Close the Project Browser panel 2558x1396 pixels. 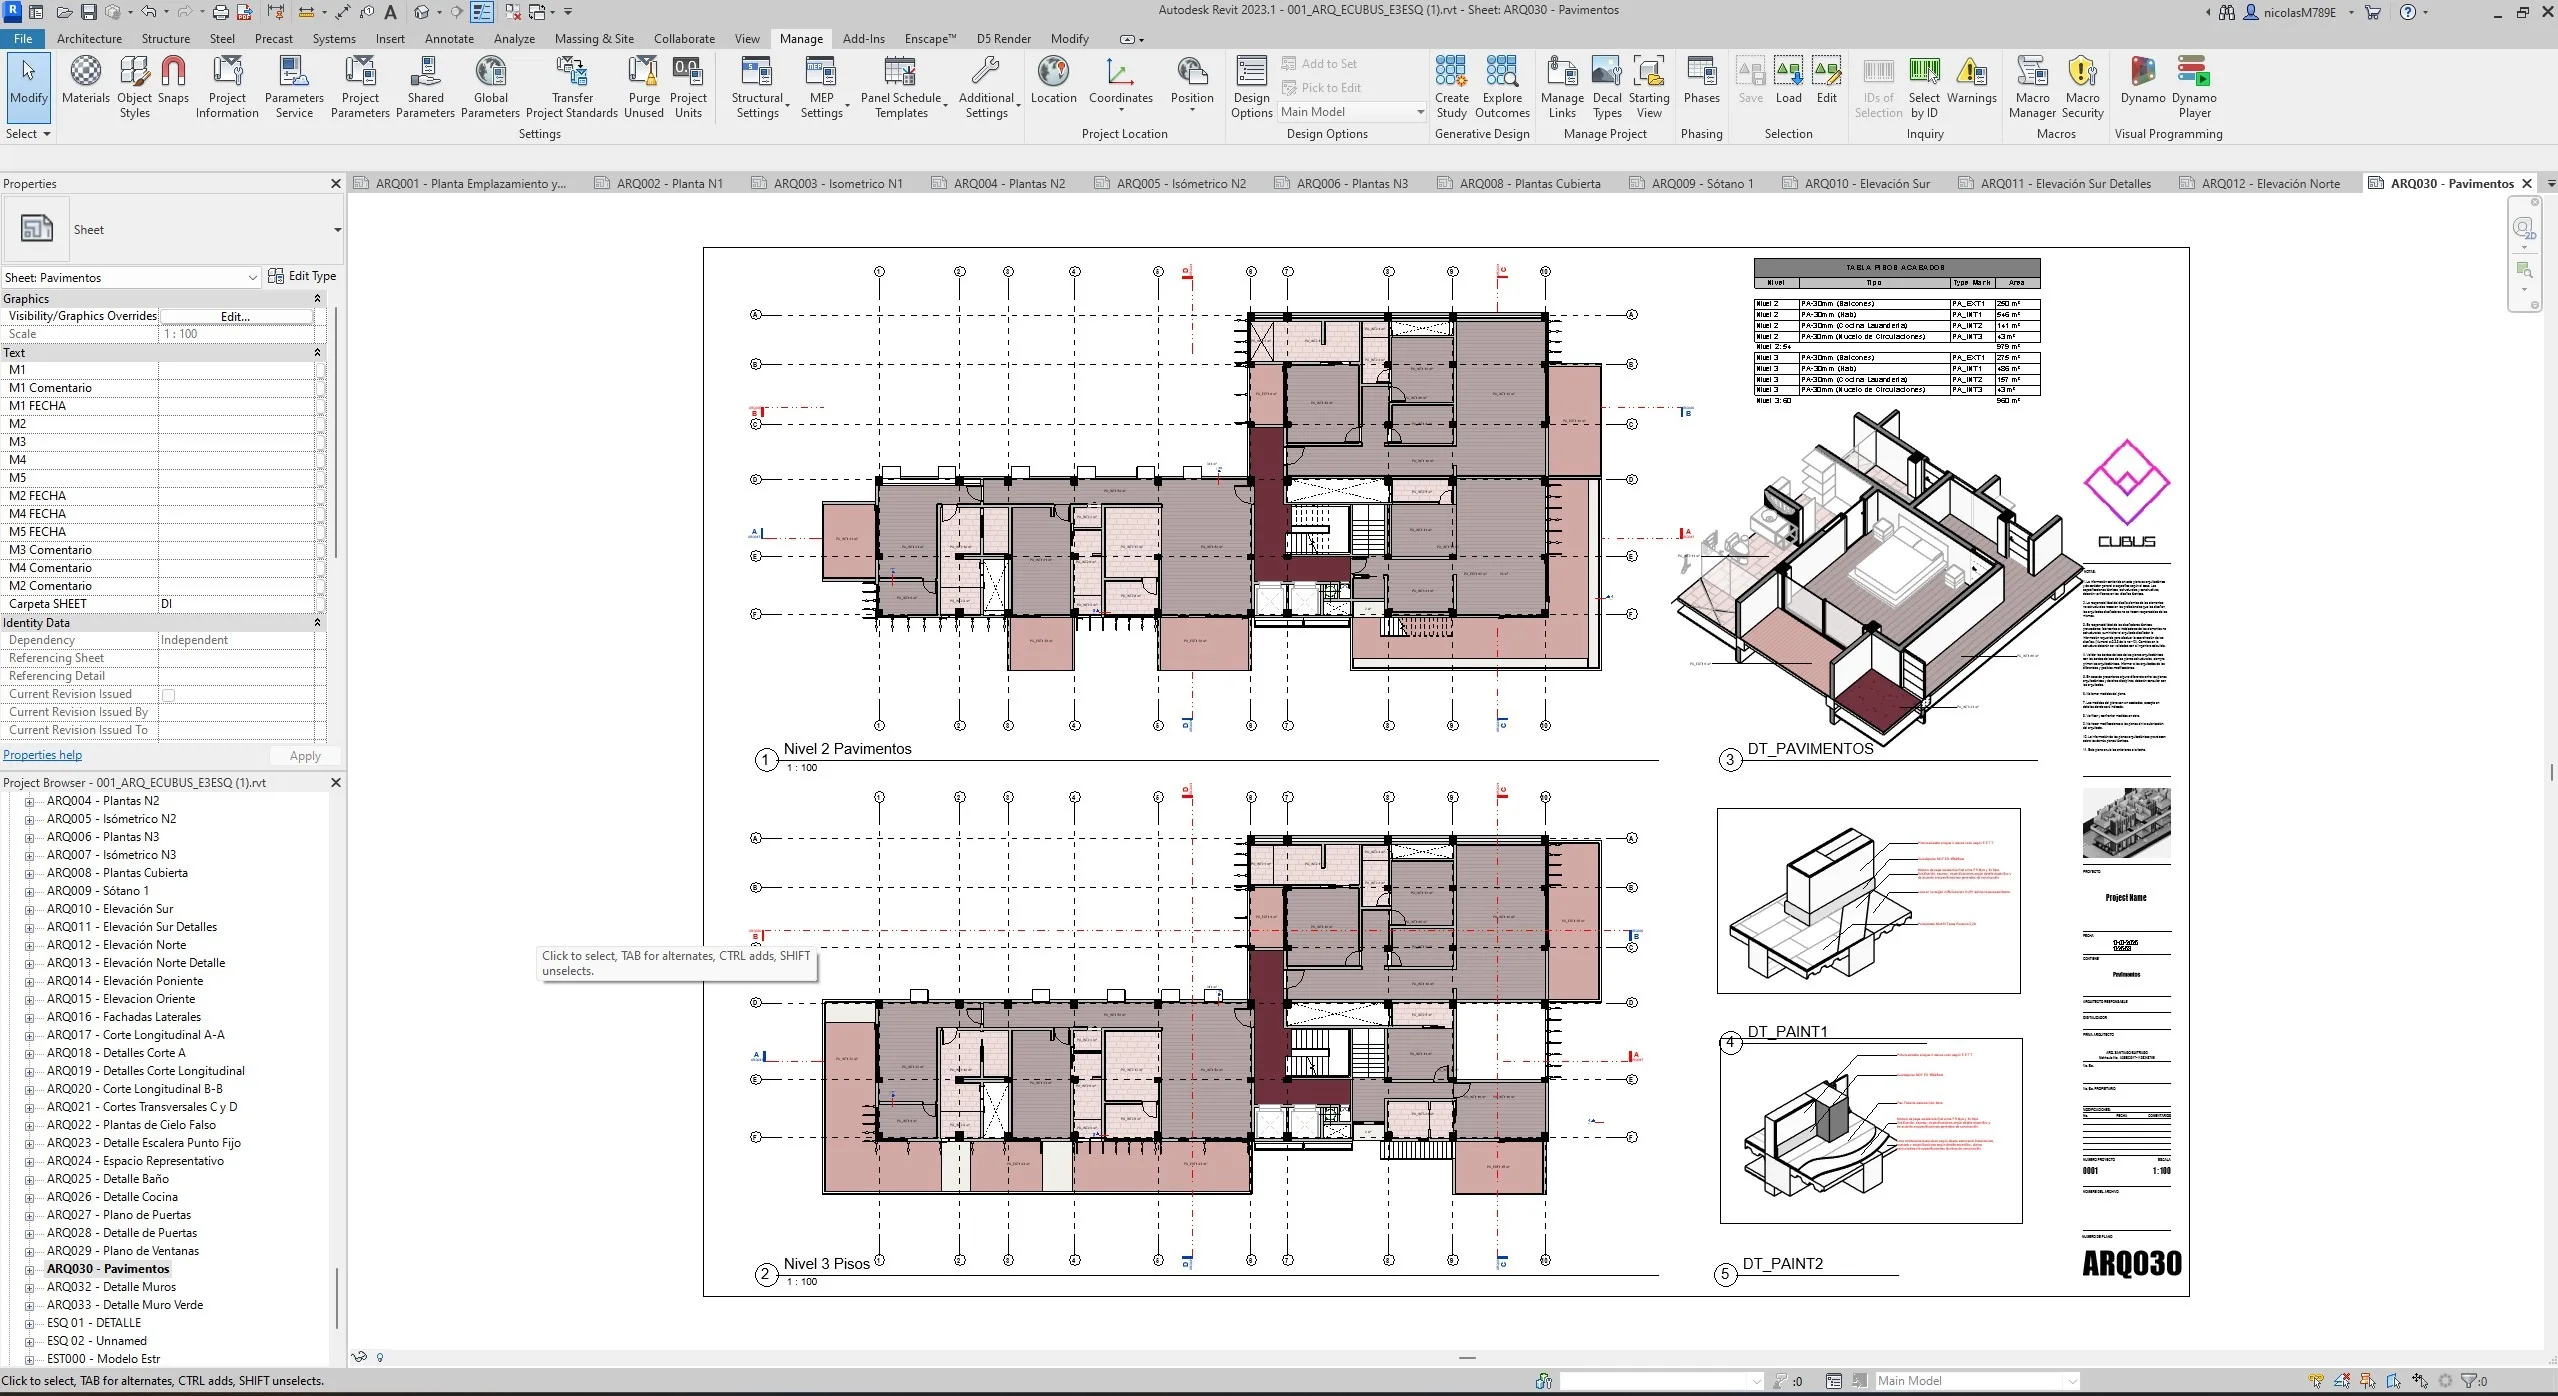(335, 783)
